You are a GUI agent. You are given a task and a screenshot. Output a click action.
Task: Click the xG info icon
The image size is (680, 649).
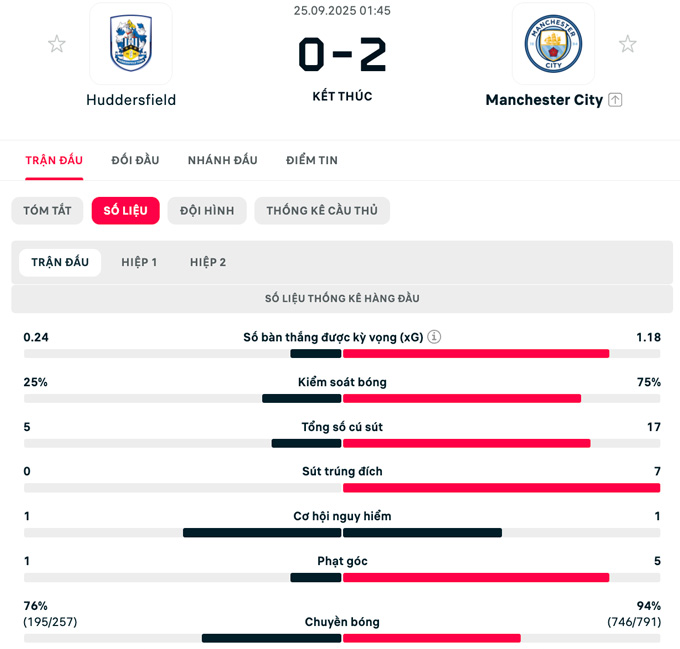(435, 337)
